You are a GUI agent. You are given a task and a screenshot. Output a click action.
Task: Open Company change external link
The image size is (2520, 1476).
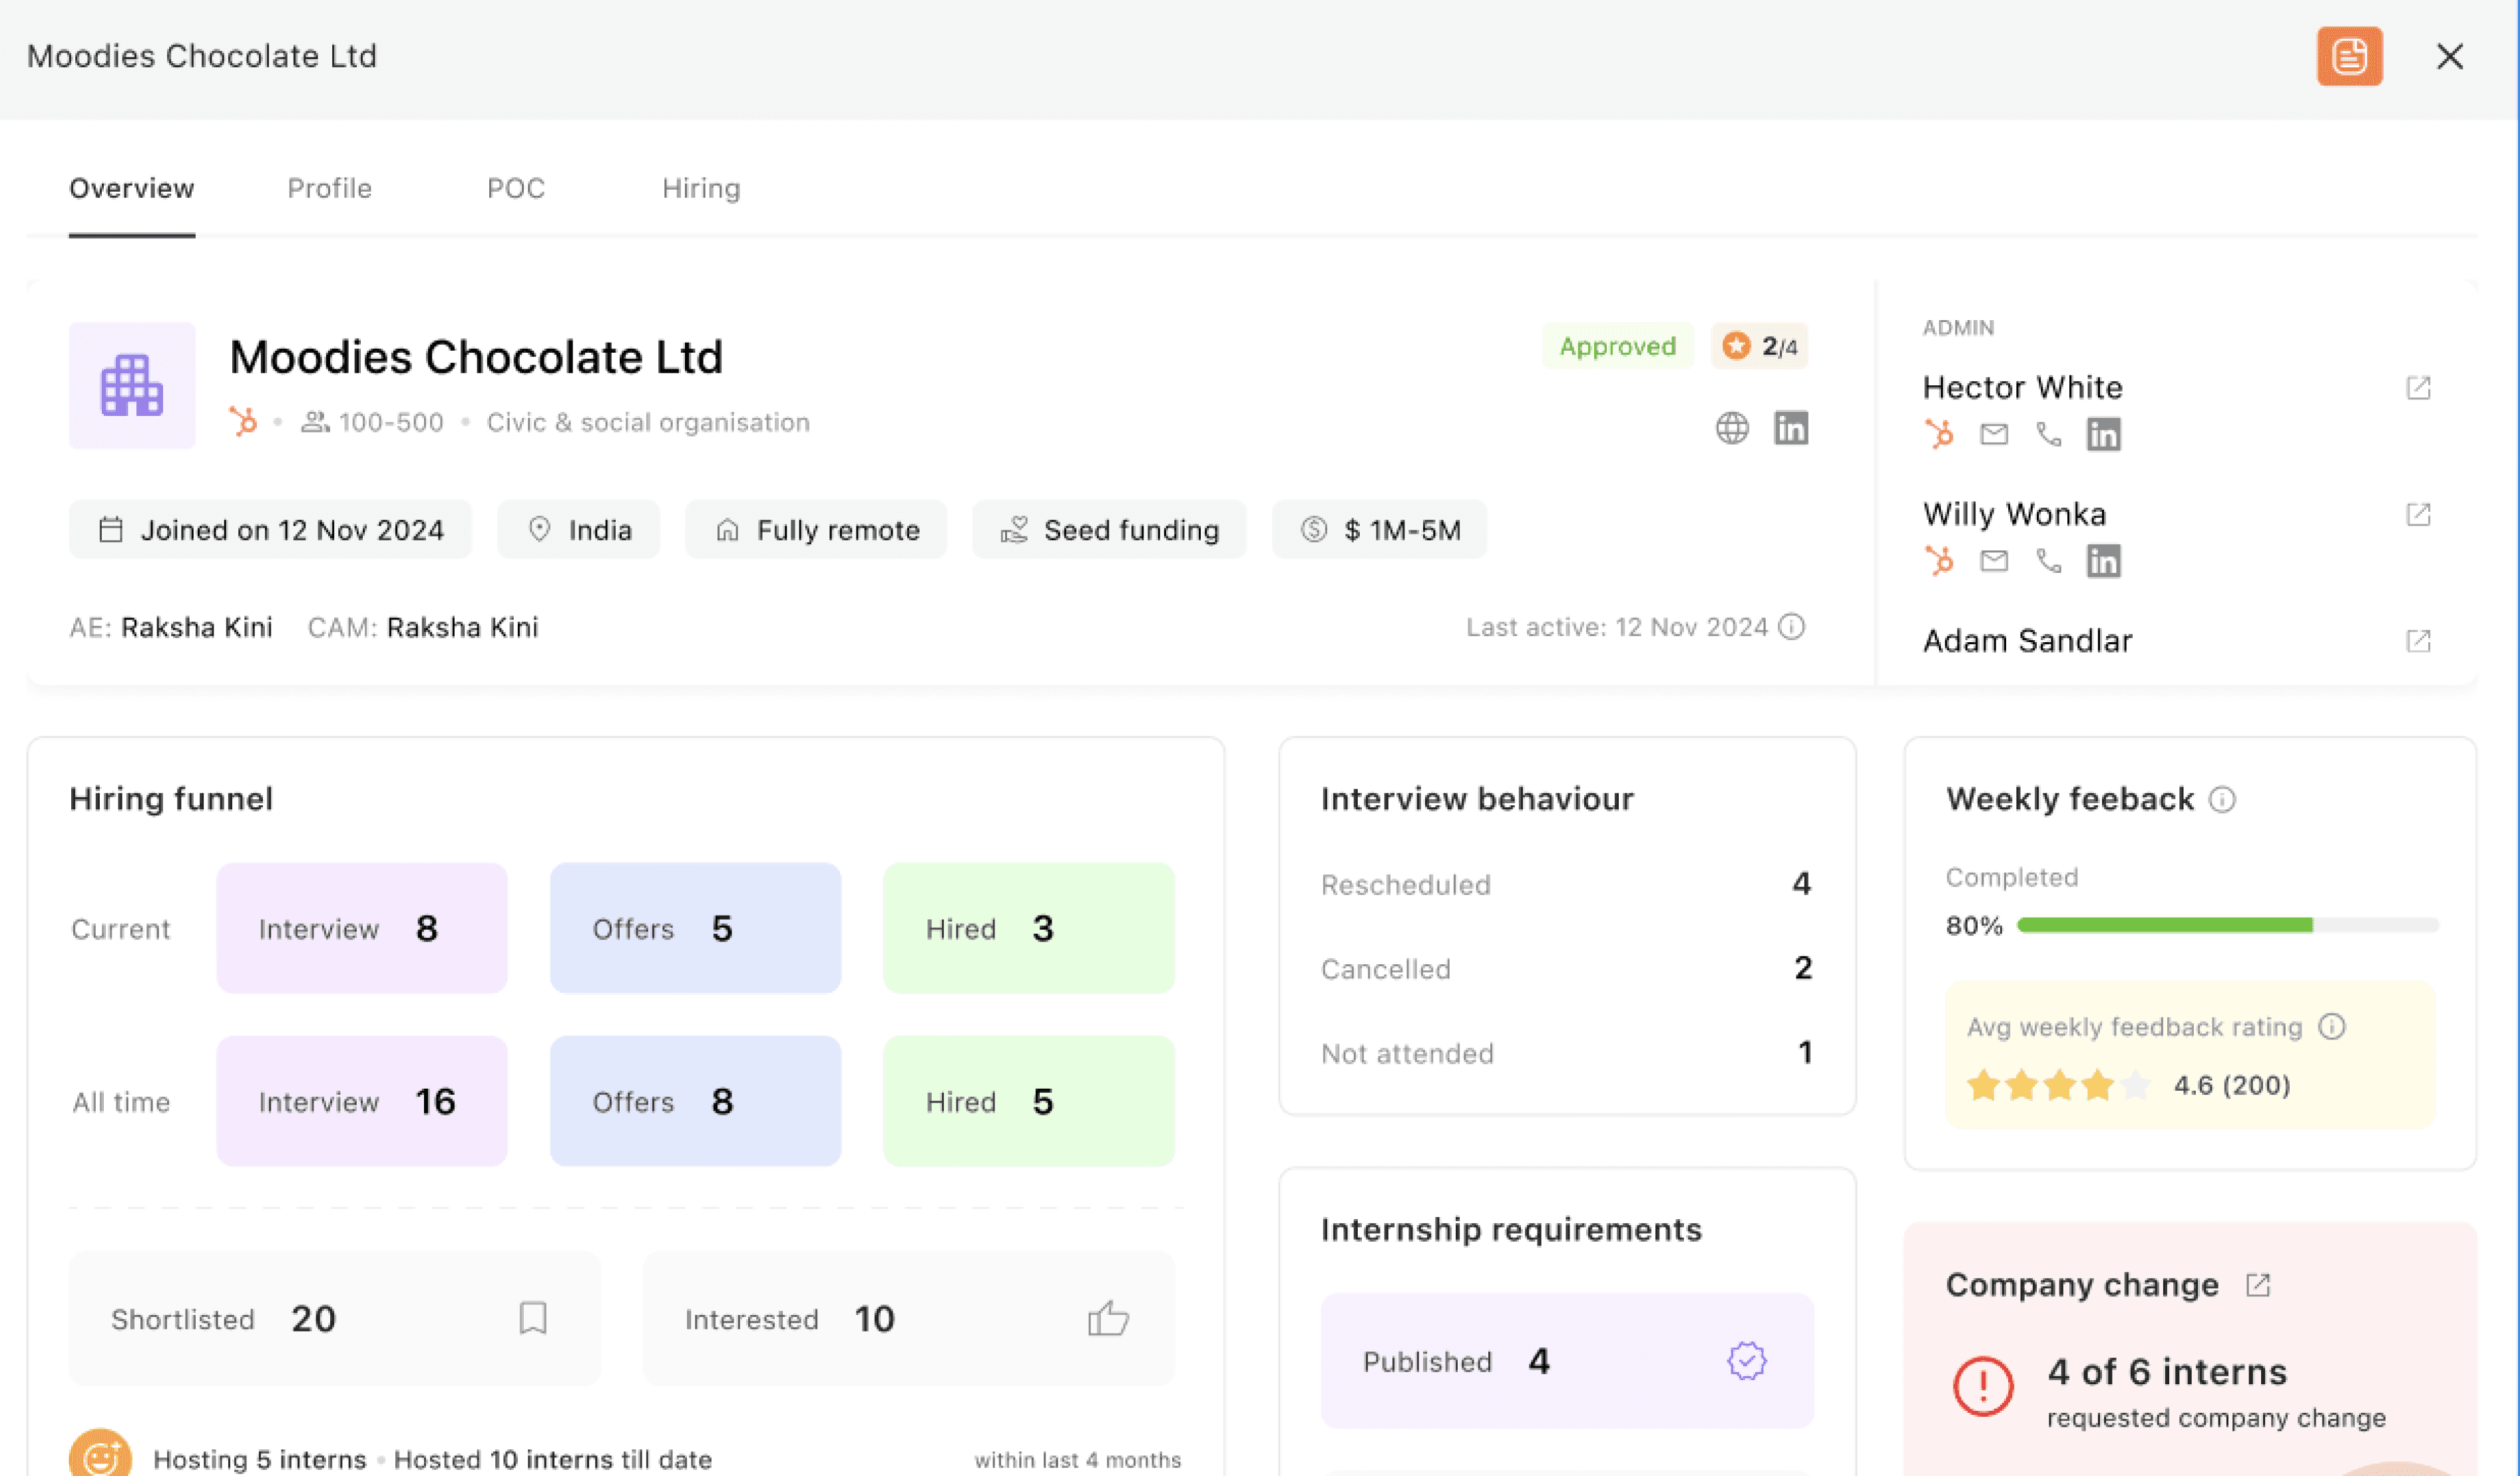click(x=2258, y=1285)
